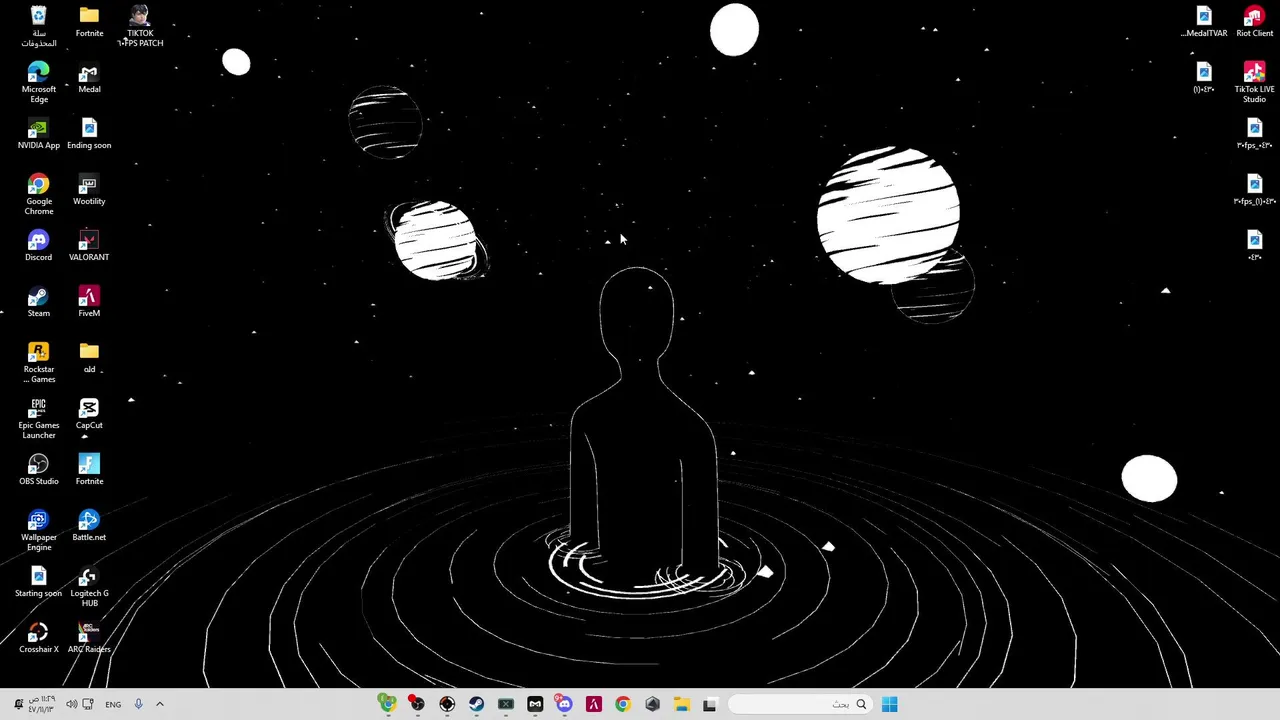Open the Rockstar Games launcher icon
This screenshot has width=1280, height=720.
point(38,362)
